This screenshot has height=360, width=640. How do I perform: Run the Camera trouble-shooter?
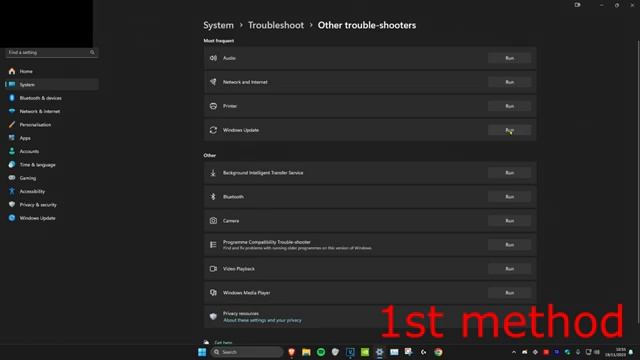tap(509, 221)
